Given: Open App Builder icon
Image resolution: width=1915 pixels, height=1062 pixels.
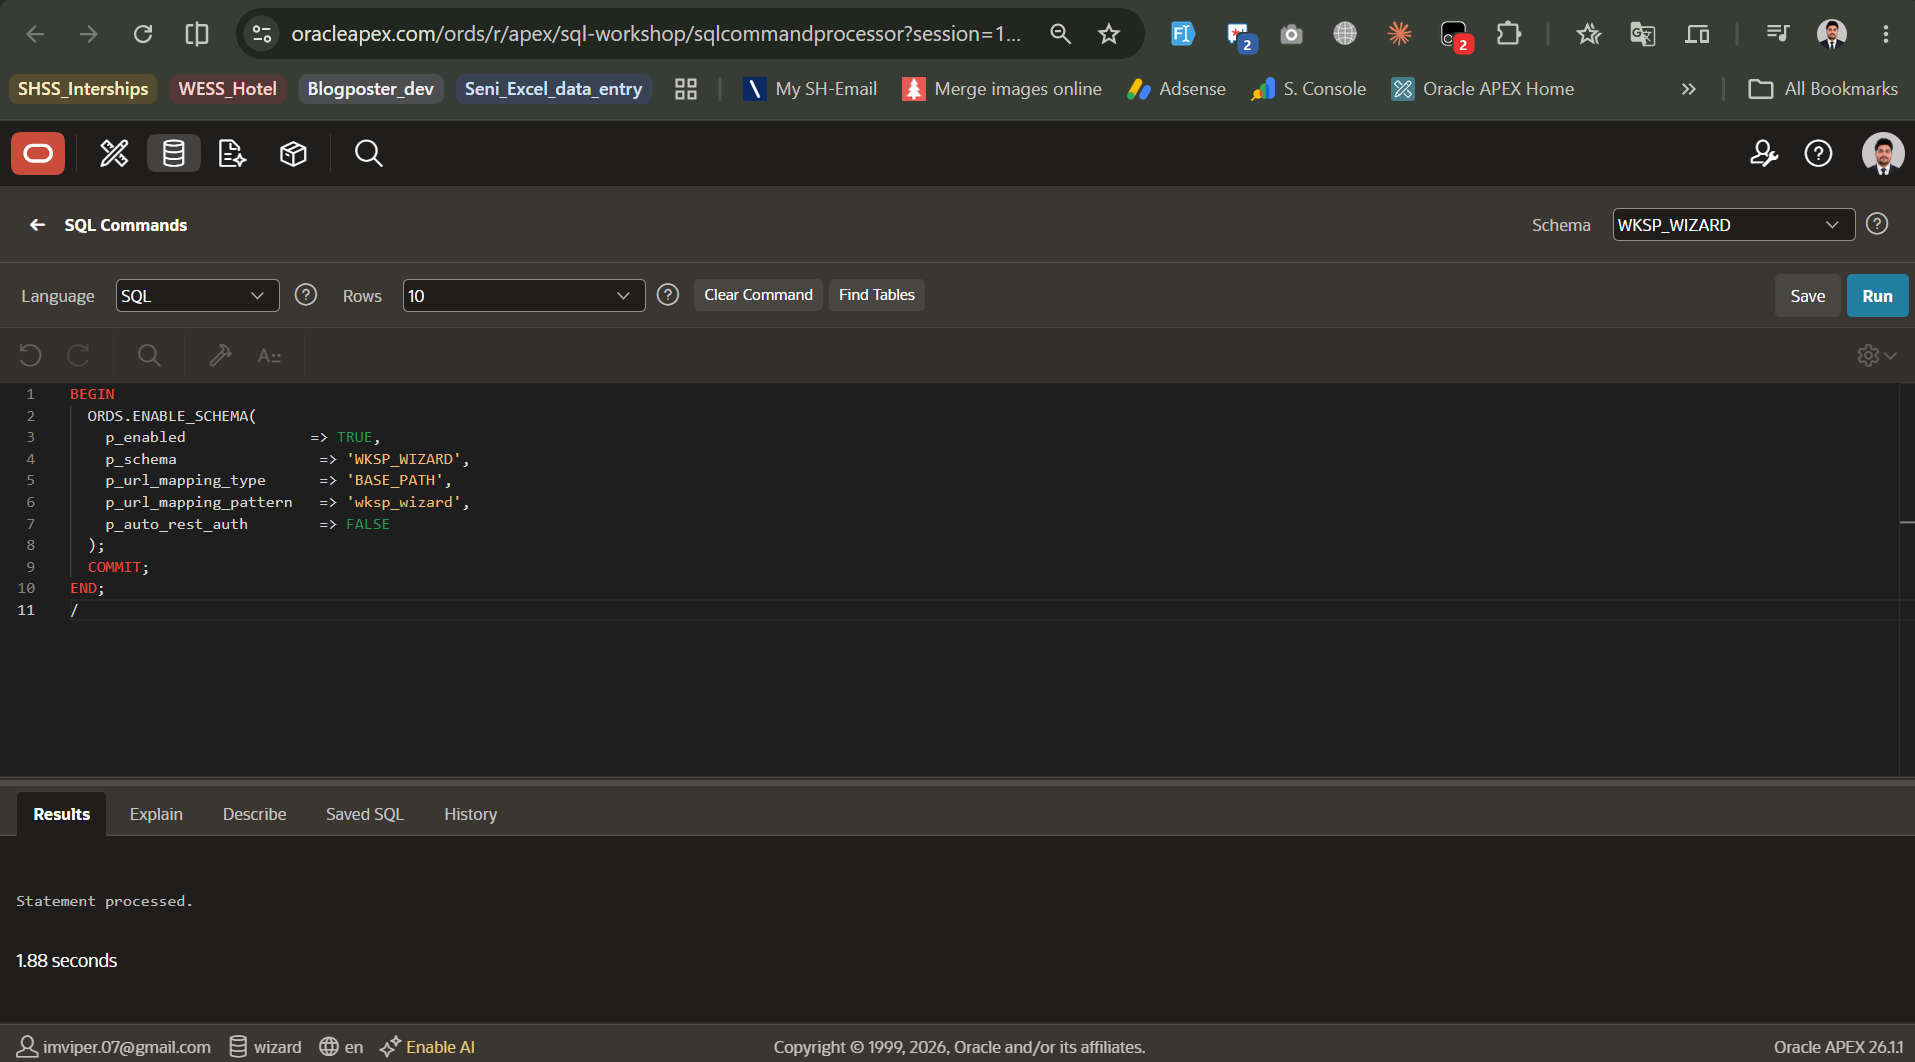Looking at the screenshot, I should click(x=114, y=153).
